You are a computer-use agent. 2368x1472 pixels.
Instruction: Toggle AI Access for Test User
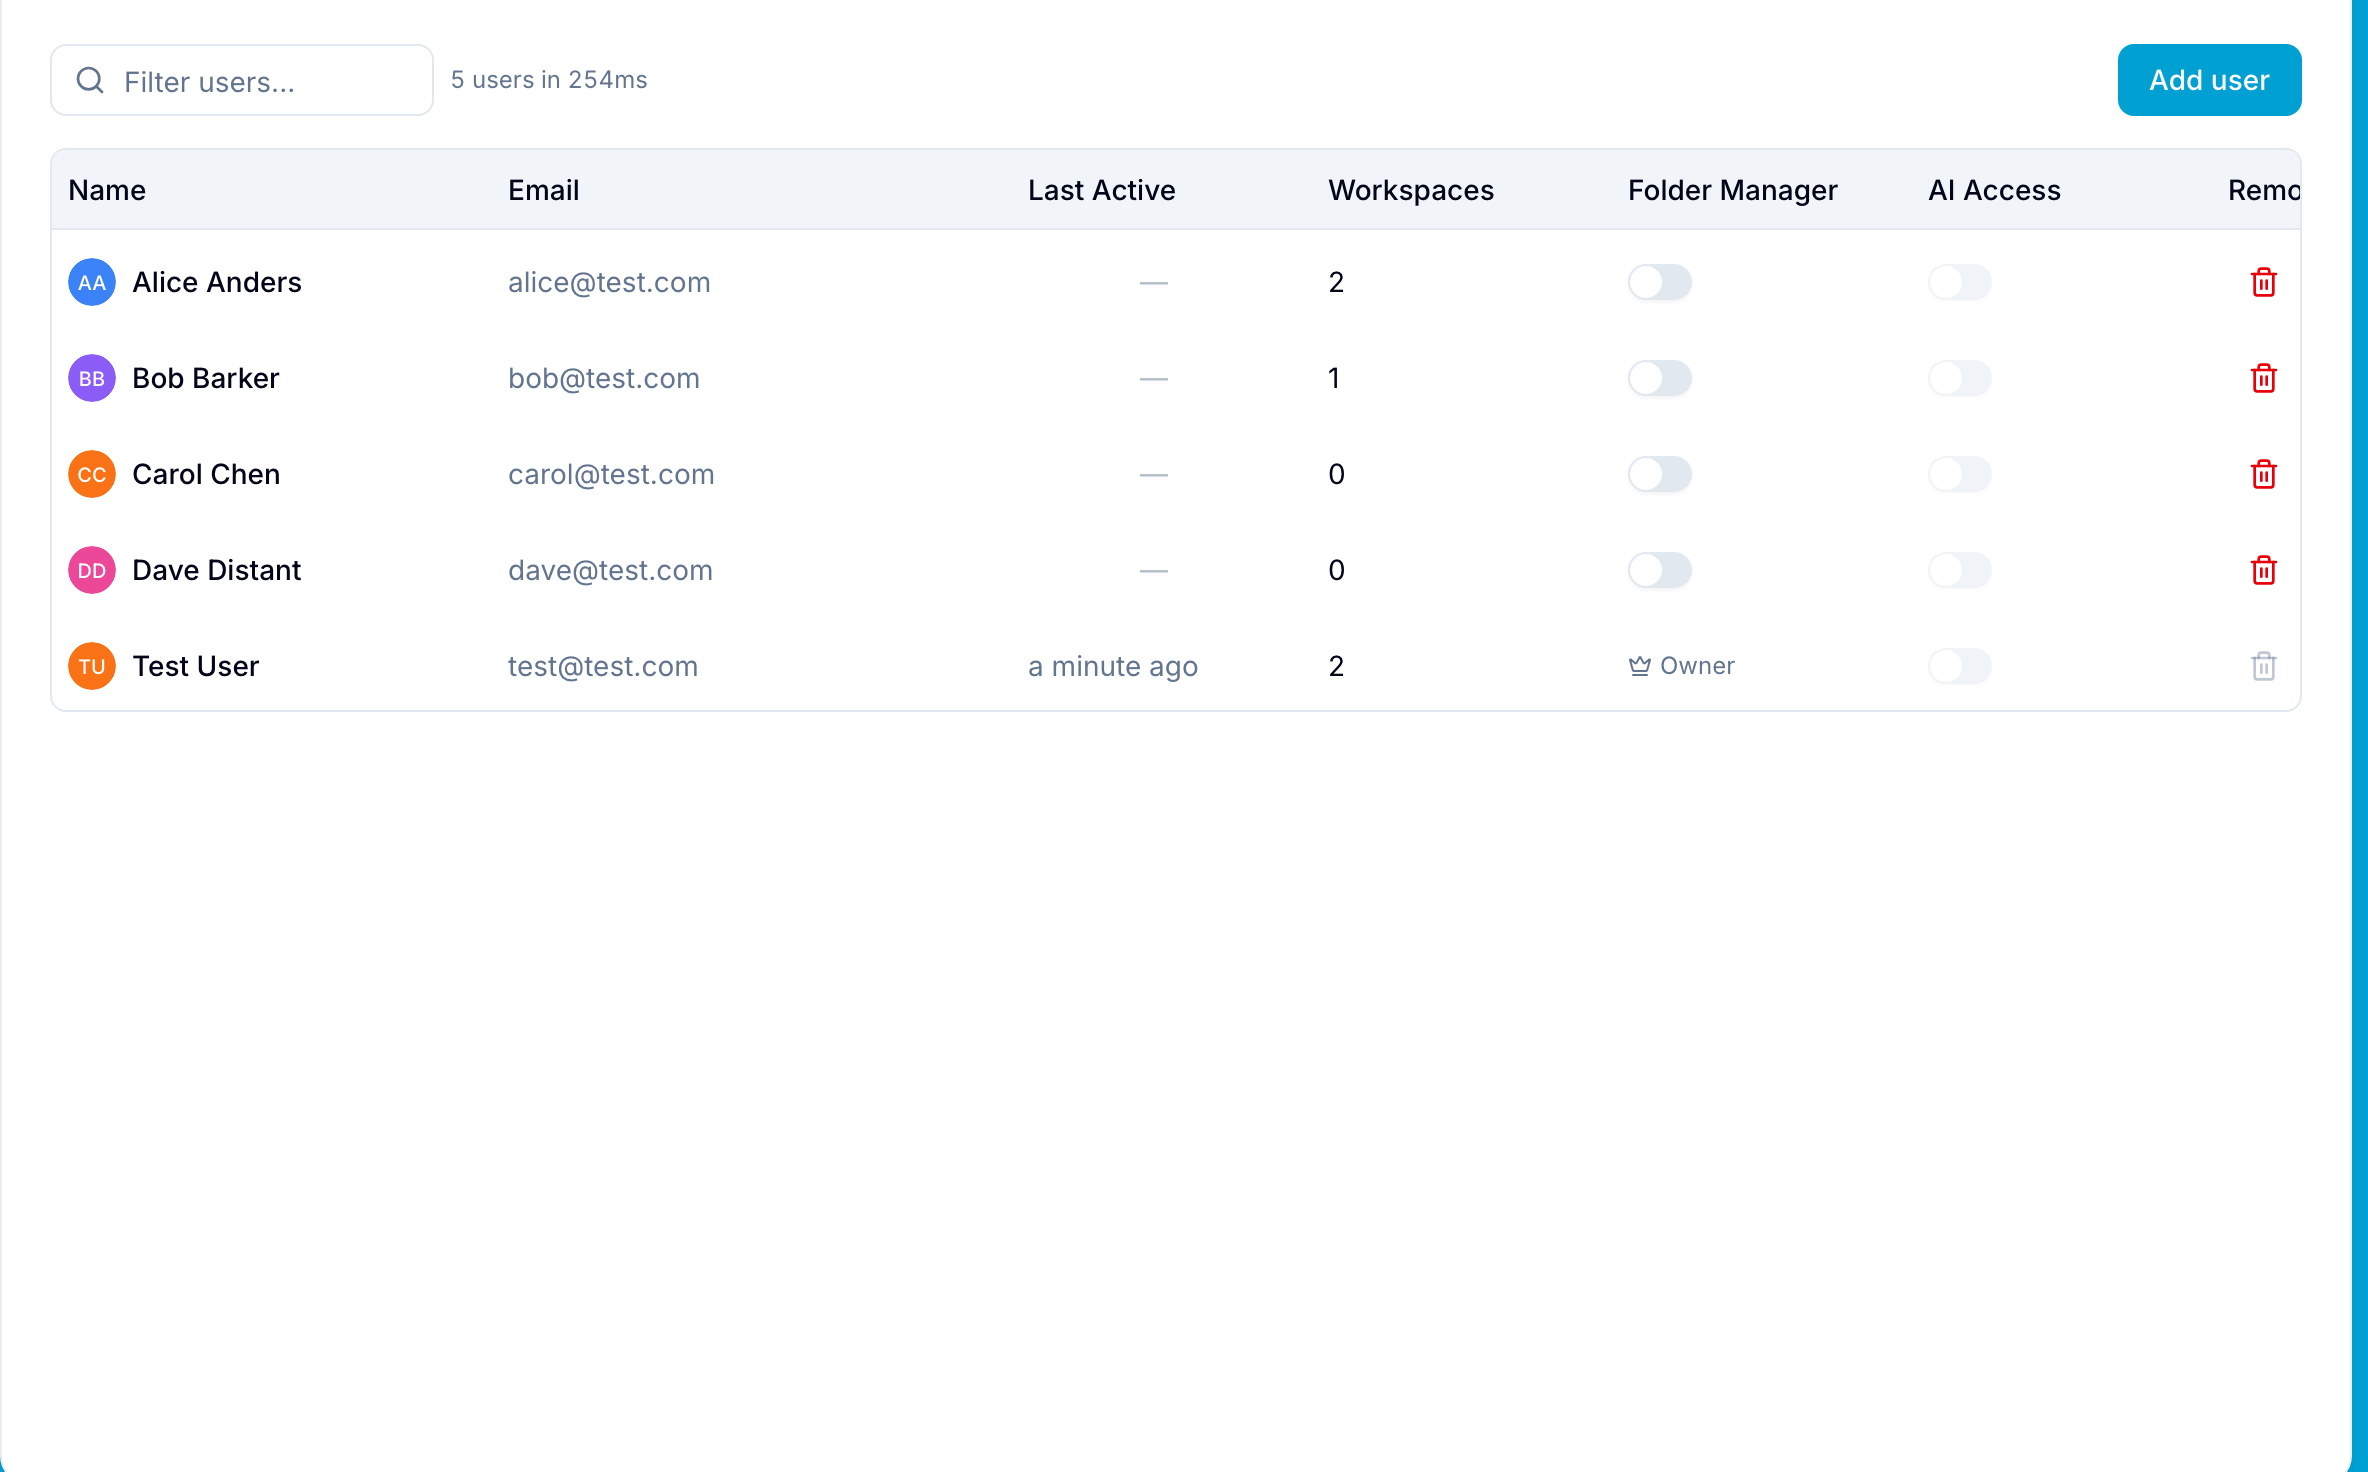[x=1960, y=666]
